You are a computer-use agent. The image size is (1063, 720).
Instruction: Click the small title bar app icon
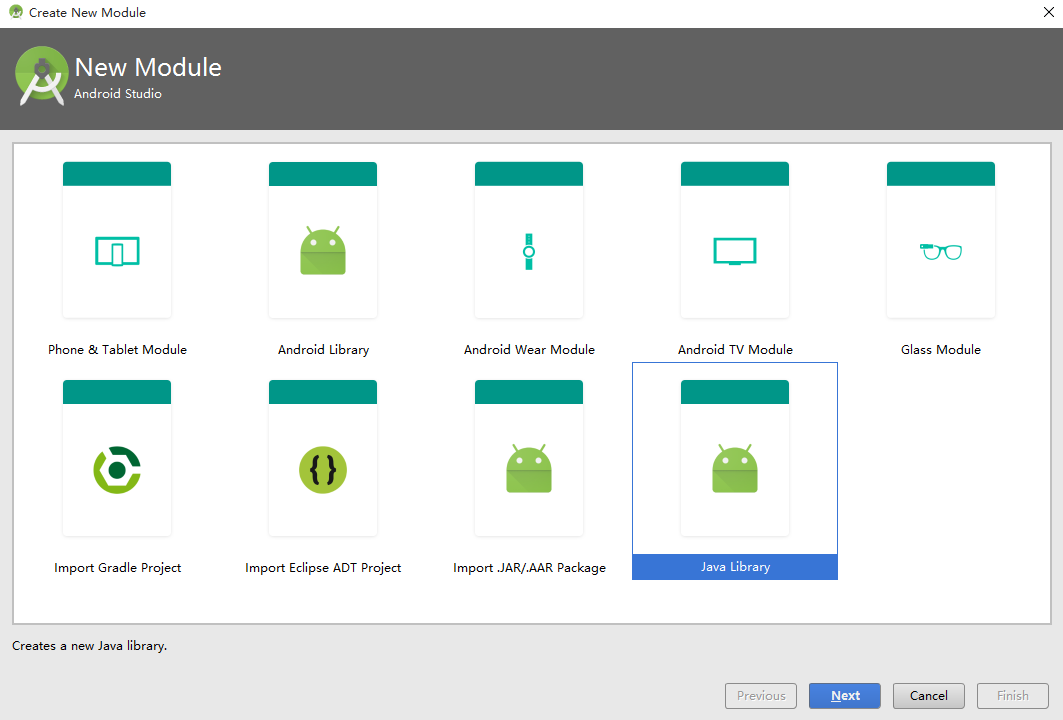[16, 12]
